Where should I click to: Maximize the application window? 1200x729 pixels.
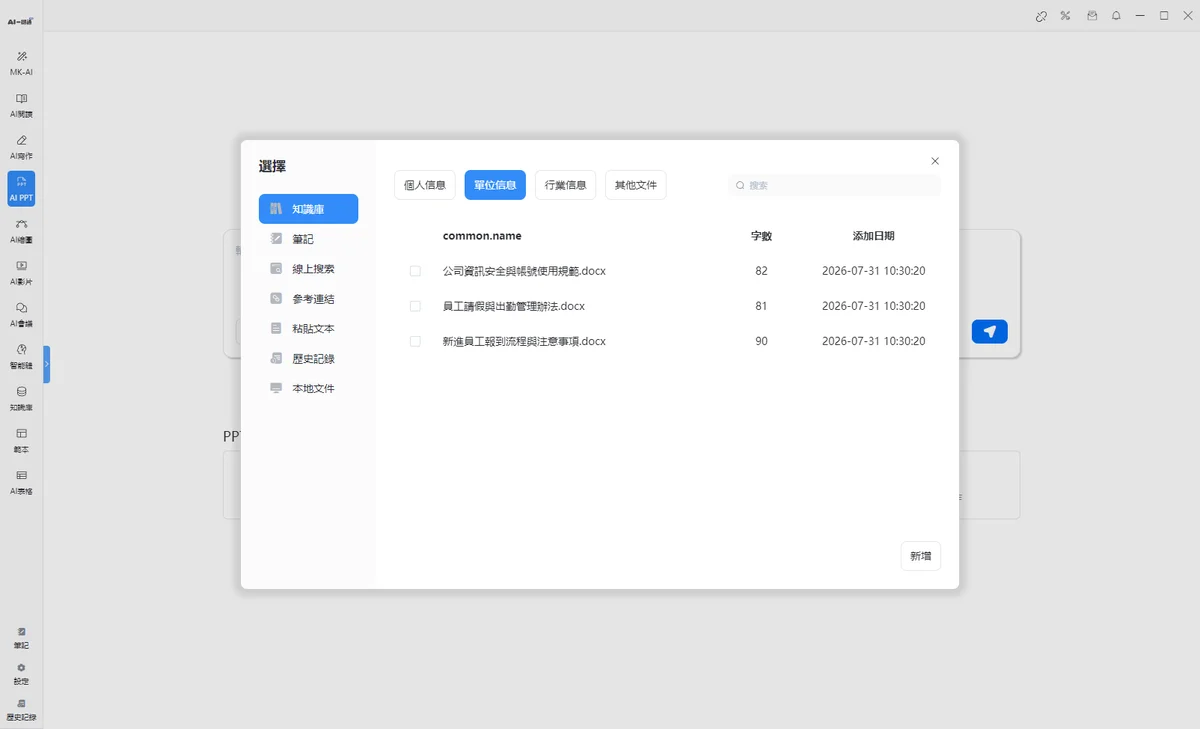pos(1164,16)
